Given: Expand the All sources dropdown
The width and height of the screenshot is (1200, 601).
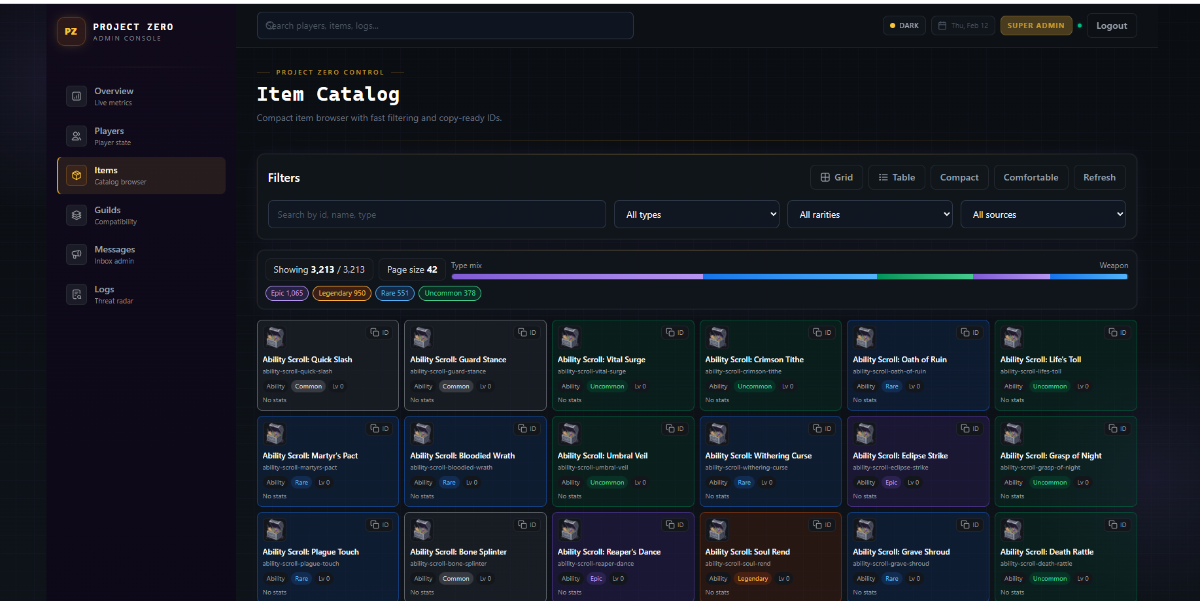Looking at the screenshot, I should (1043, 215).
